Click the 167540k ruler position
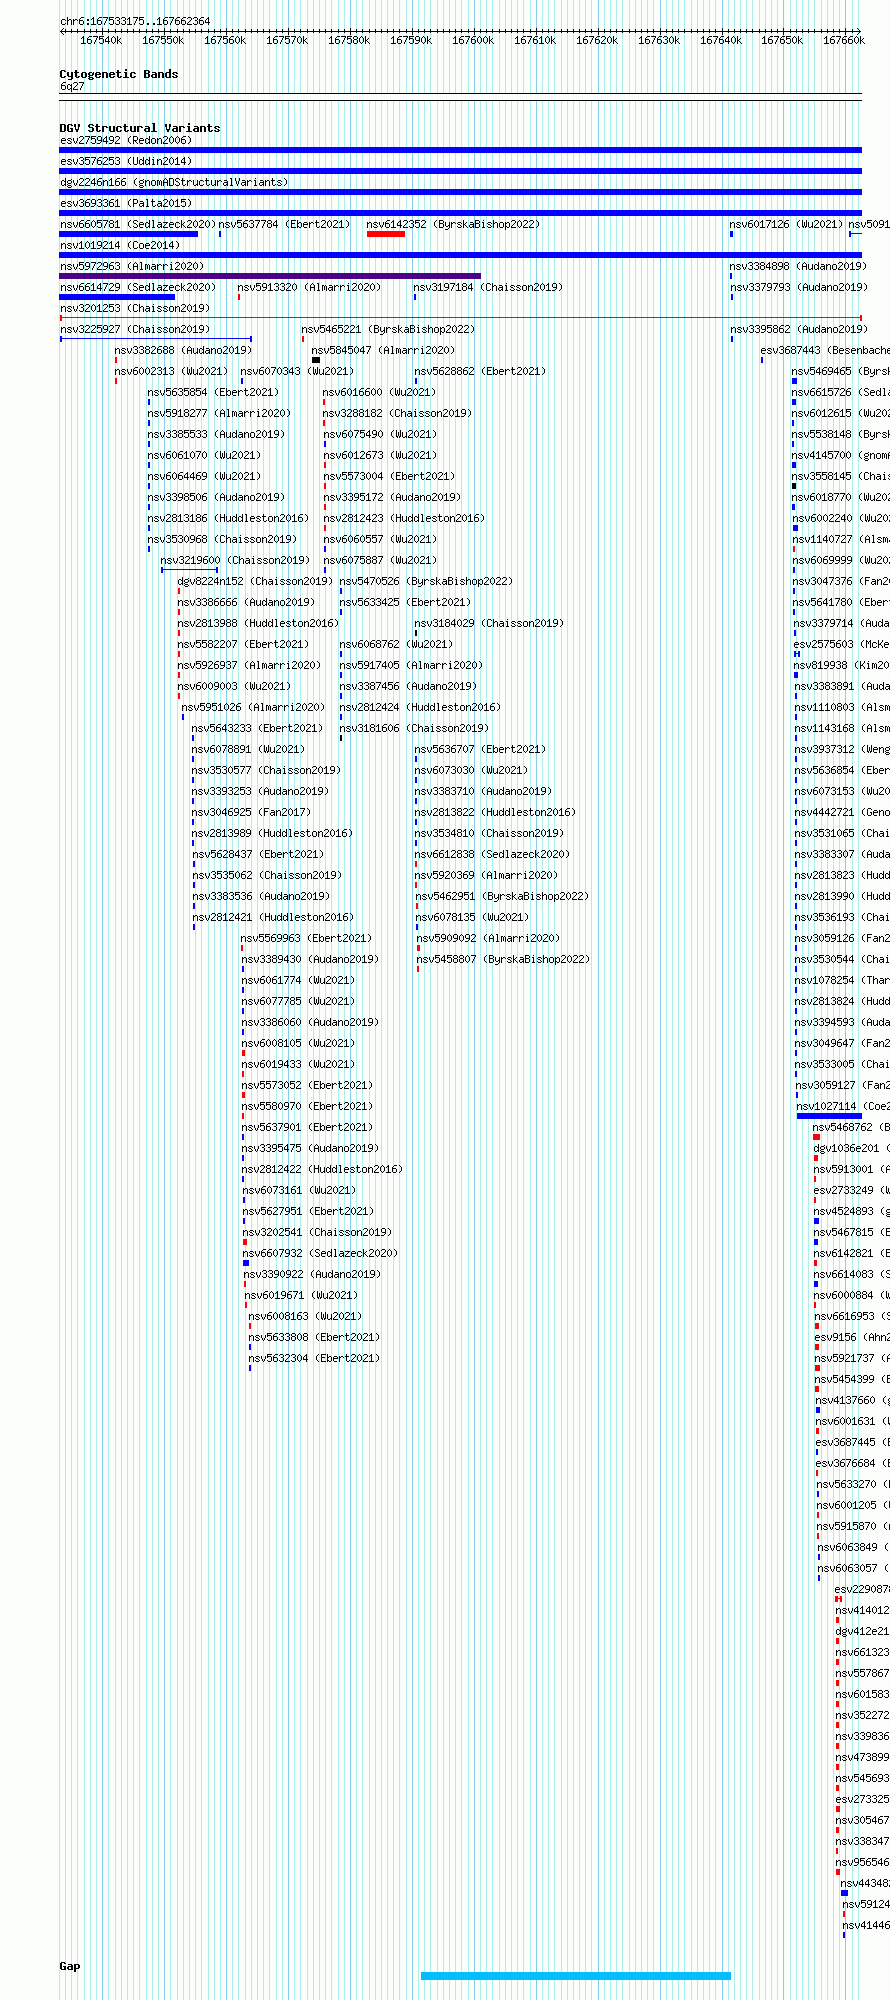The height and width of the screenshot is (2000, 890). (x=101, y=40)
